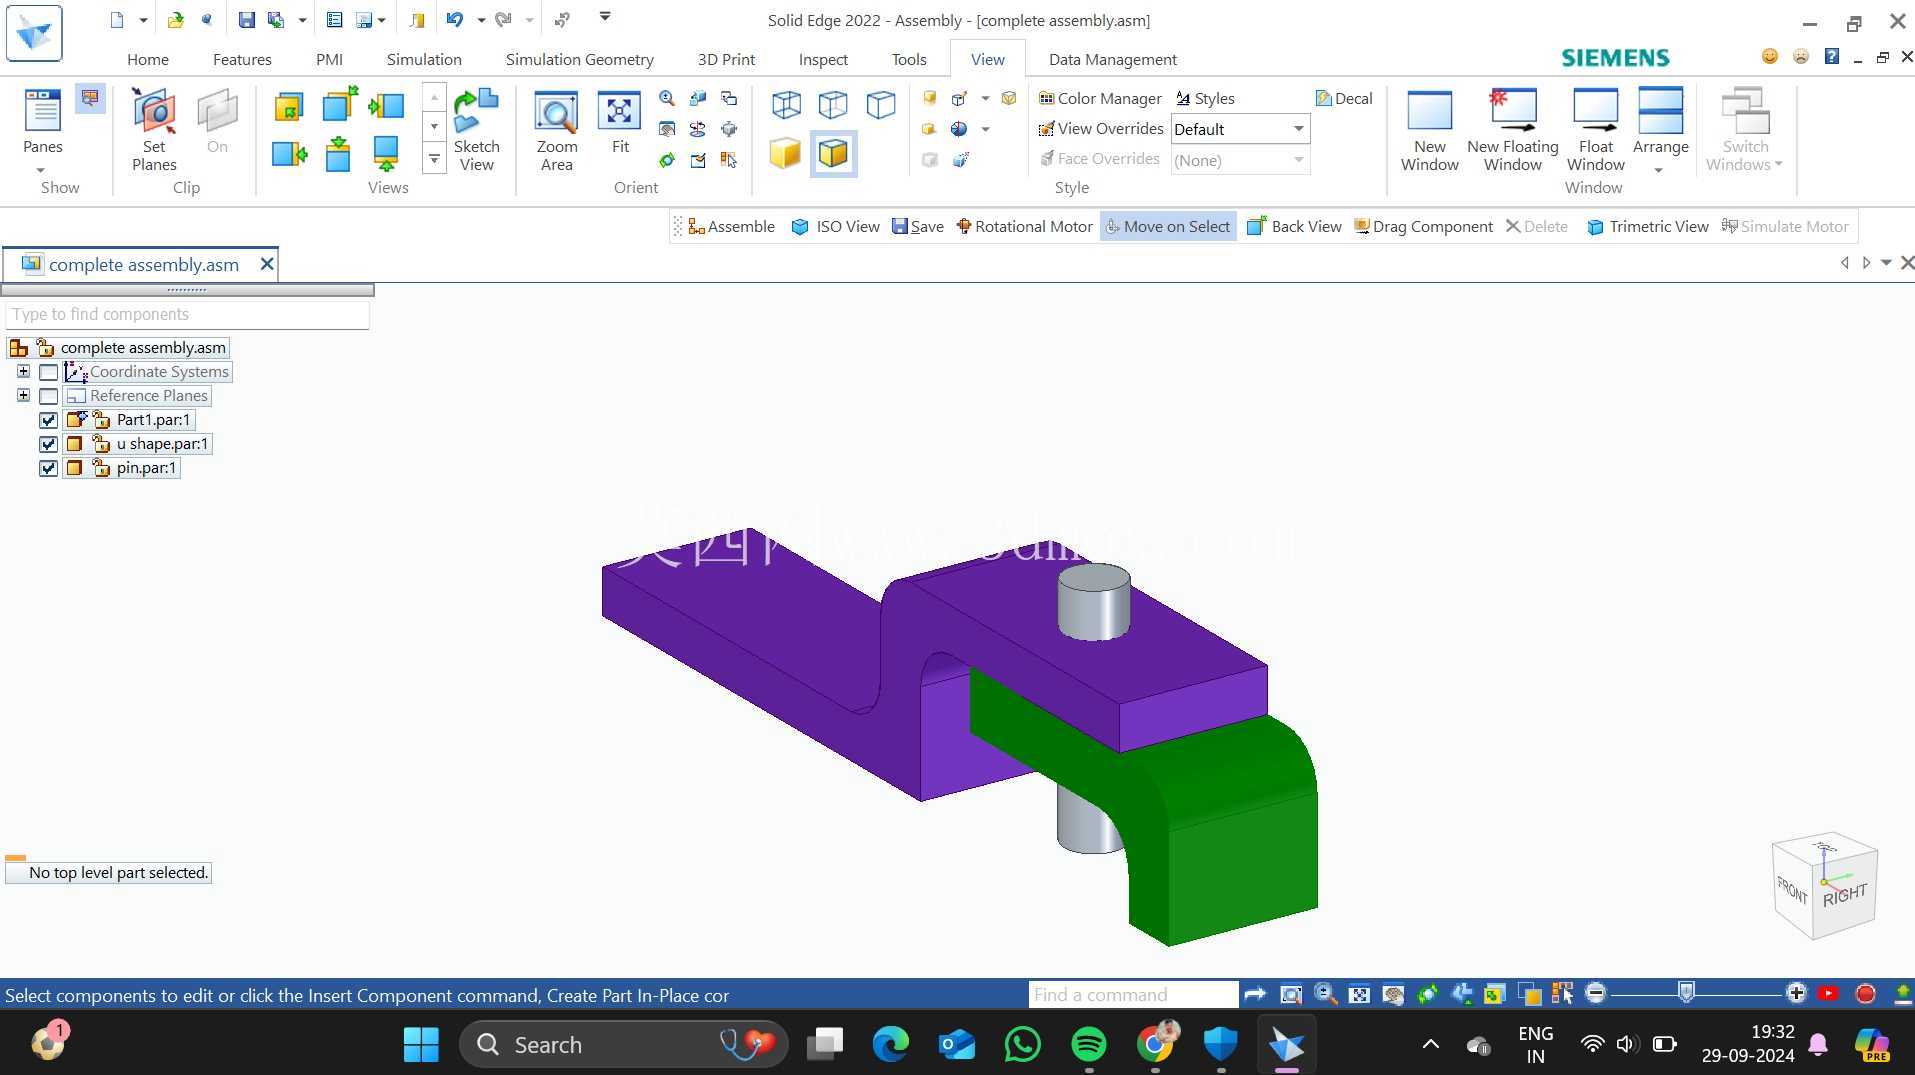Click the Solid Edge application button
Screen dimensions: 1915x1075
pyautogui.click(x=34, y=32)
